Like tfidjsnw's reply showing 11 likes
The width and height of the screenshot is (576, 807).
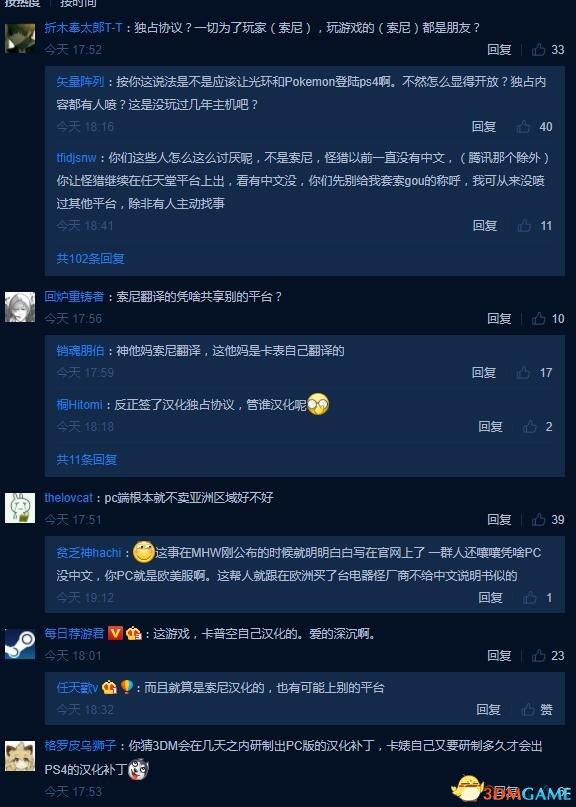tap(525, 225)
